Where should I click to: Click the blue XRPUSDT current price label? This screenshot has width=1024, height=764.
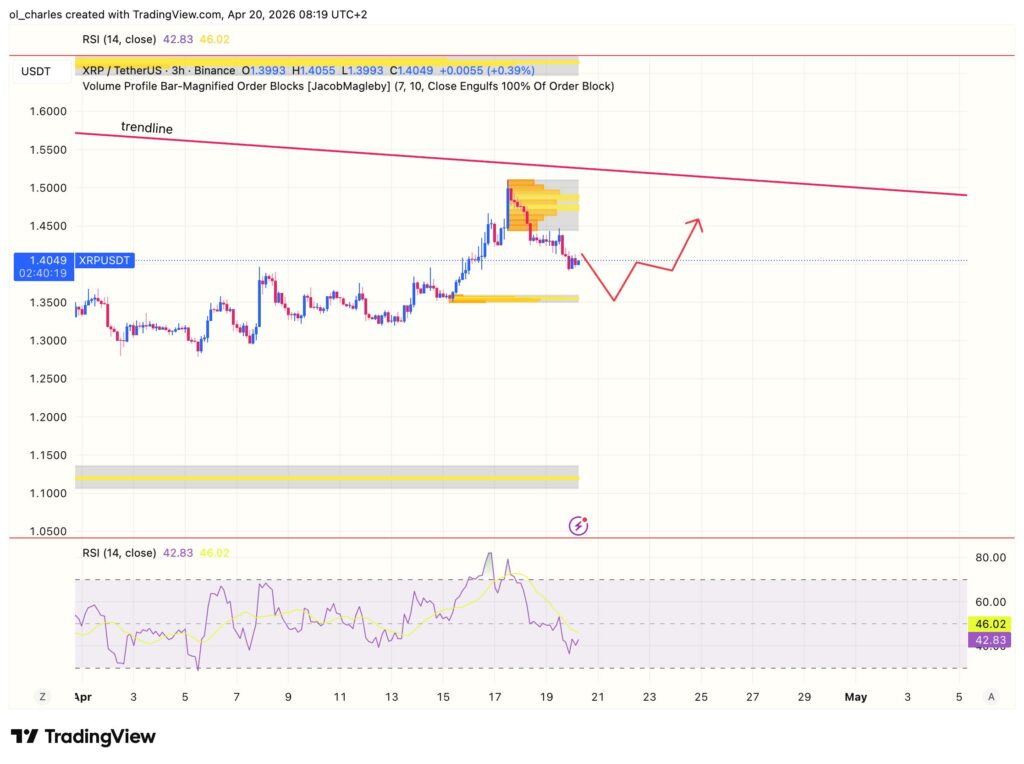coord(104,260)
